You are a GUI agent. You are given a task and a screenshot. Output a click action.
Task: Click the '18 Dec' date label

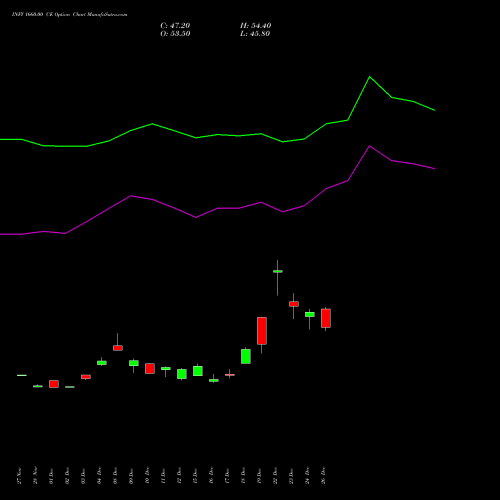coord(243,476)
